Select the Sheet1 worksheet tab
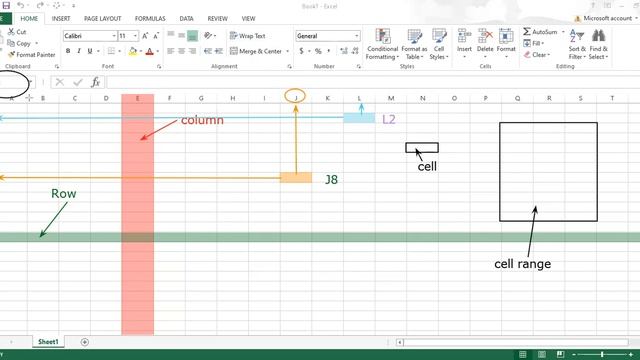Screen dimensions: 640x360 point(48,342)
